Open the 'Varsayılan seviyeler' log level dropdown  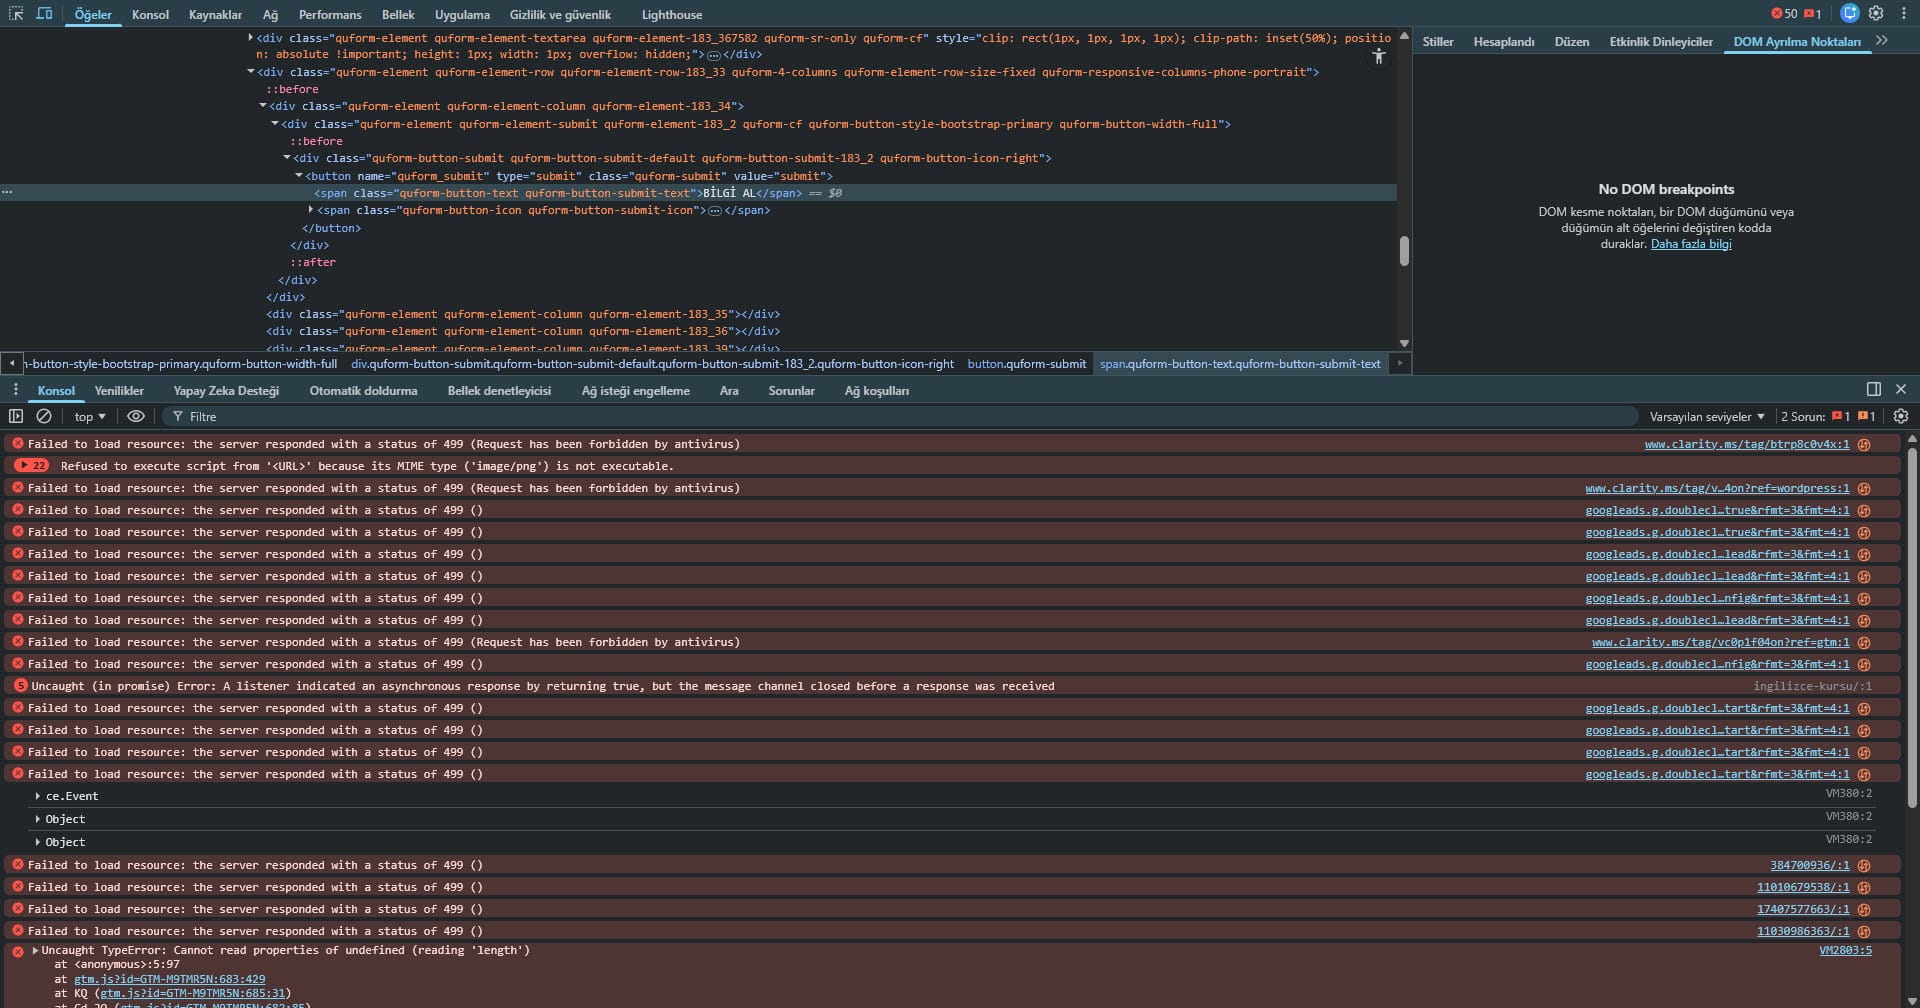point(1706,416)
